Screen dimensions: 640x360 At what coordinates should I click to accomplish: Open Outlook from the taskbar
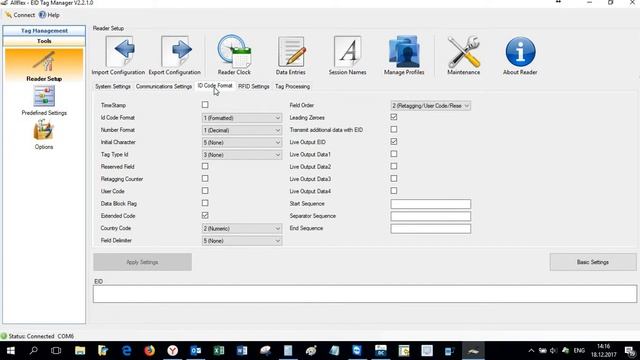pyautogui.click(x=196, y=351)
